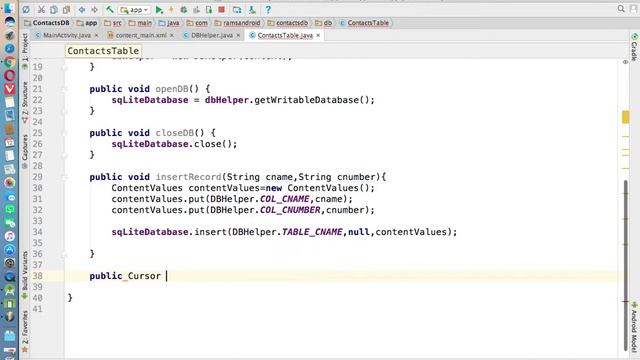
Task: Click the Profile app icon in the toolbar
Action: (196, 9)
